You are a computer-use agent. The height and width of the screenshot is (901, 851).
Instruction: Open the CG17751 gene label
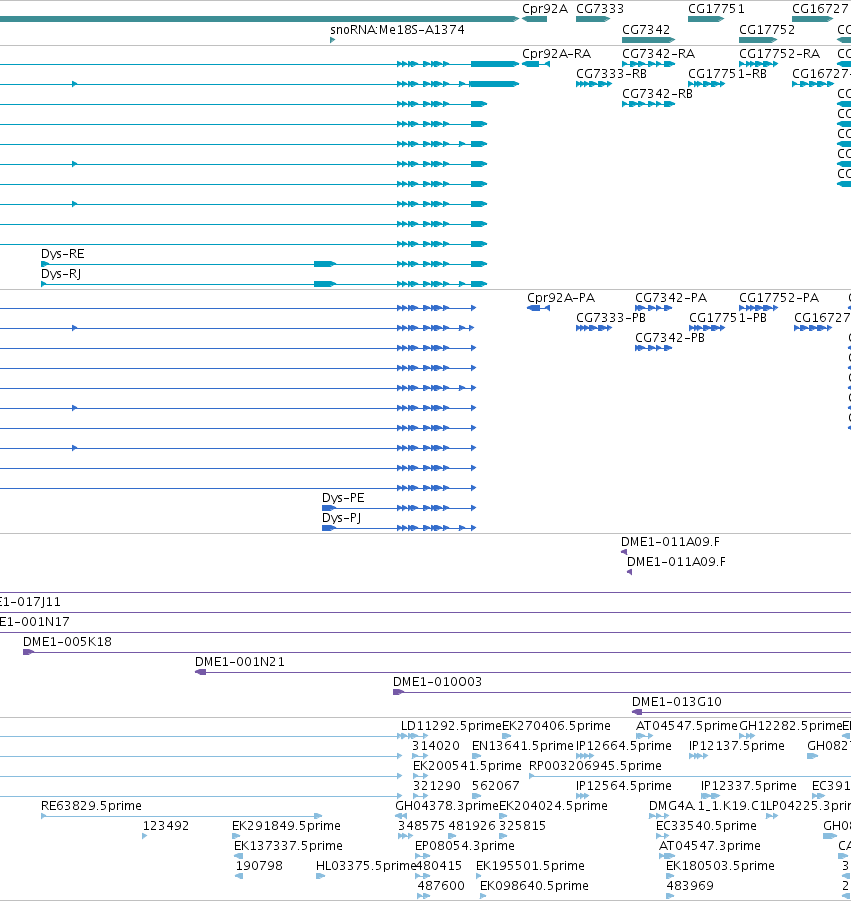click(716, 9)
